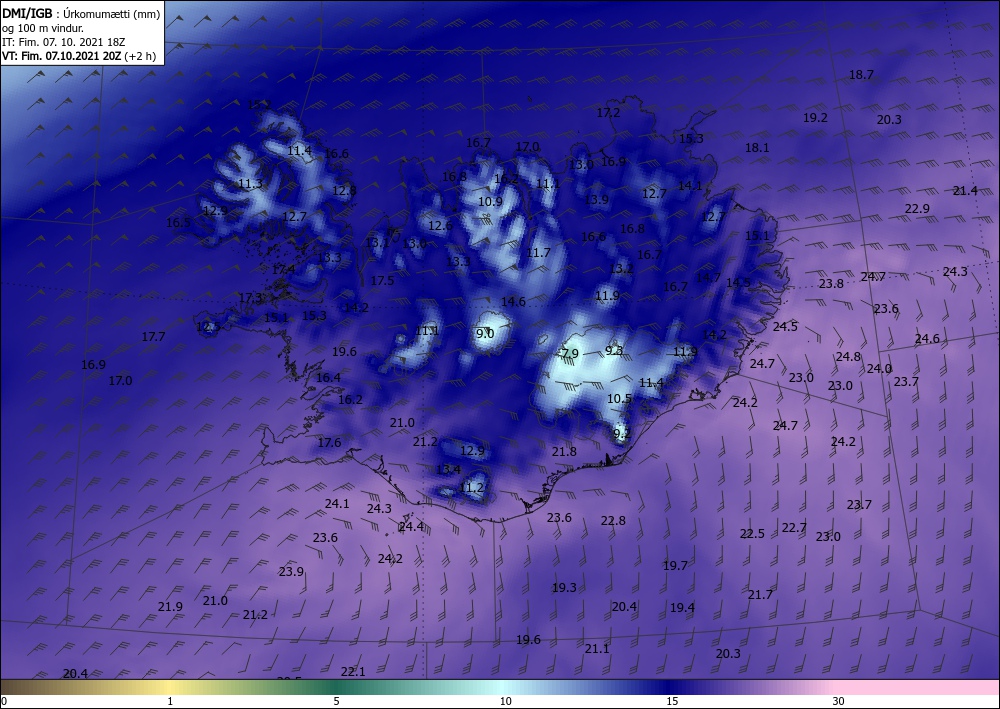This screenshot has width=1000, height=709.
Task: Click the 9.0 value on the bright patch
Action: [485, 333]
